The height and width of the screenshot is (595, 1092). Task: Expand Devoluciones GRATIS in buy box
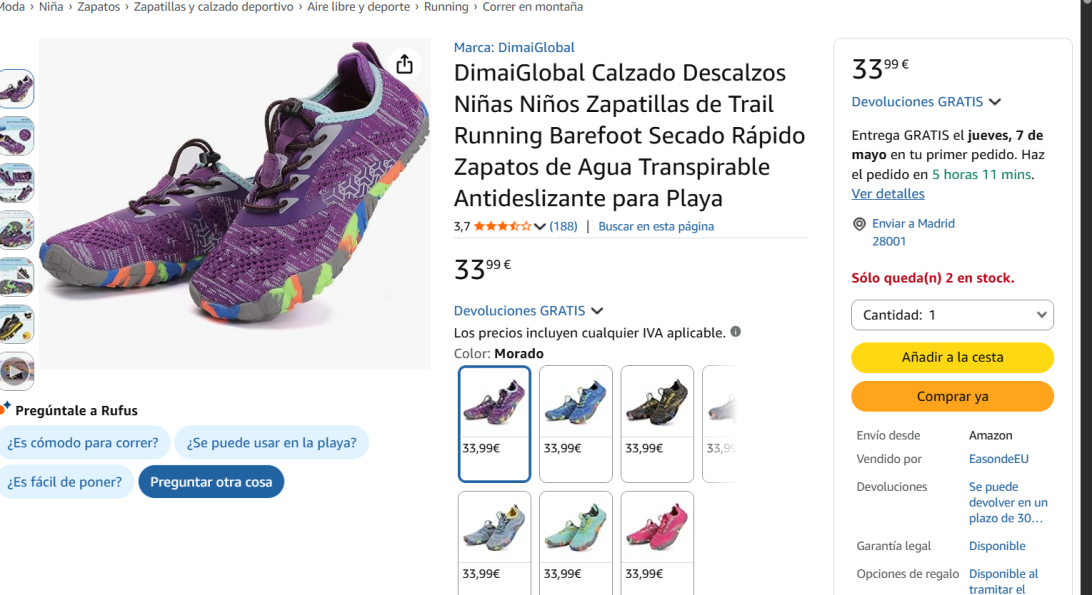tap(994, 102)
